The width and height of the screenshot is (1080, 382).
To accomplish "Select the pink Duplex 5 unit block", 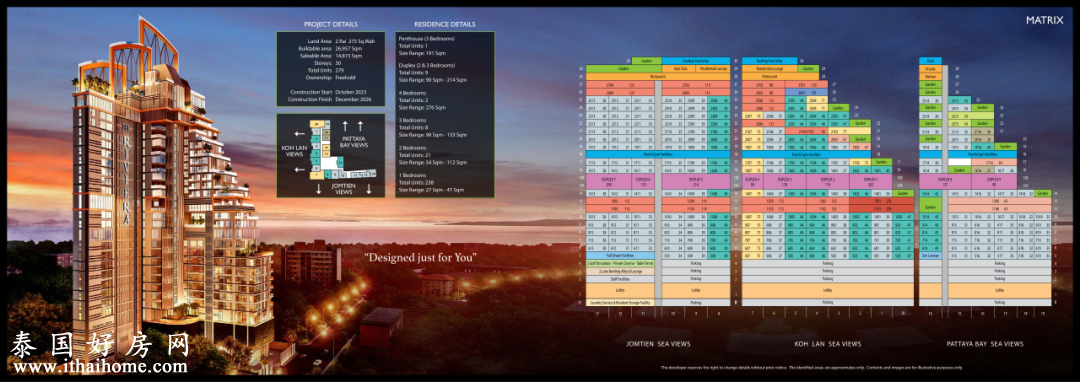I will [x=696, y=182].
